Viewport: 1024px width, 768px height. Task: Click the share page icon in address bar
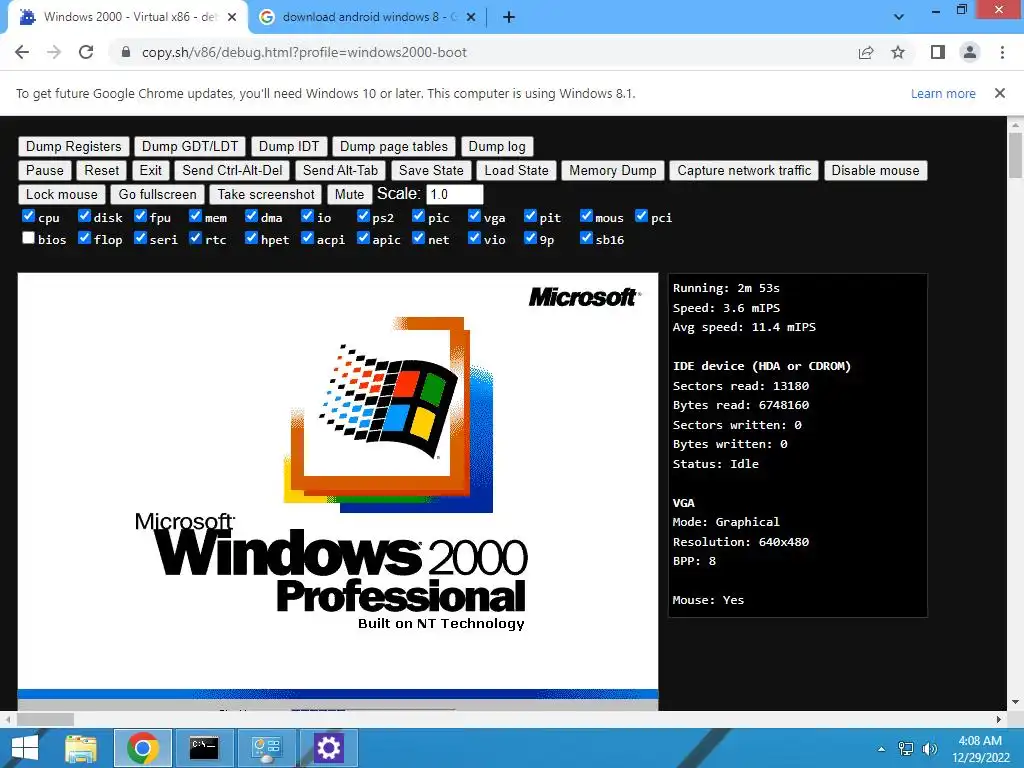tap(866, 52)
